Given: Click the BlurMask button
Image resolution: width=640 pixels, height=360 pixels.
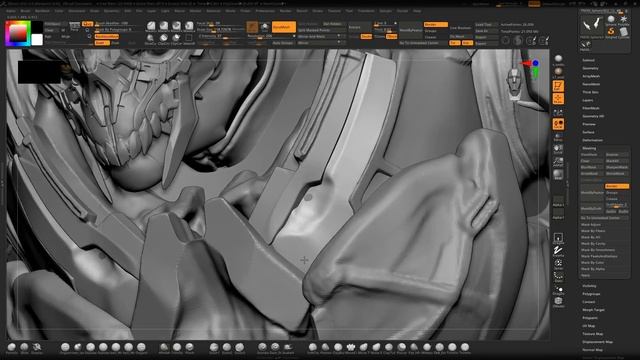Looking at the screenshot, I should (592, 167).
